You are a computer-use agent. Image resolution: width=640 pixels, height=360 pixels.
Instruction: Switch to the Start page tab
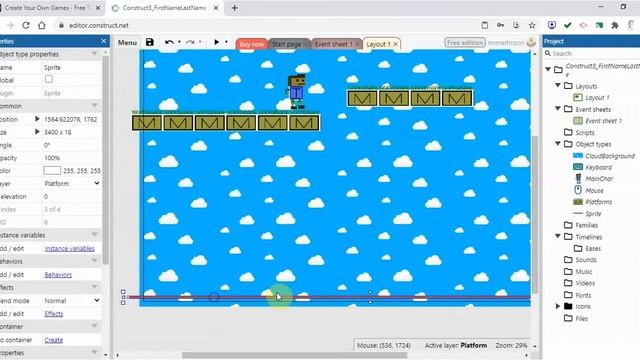click(287, 44)
